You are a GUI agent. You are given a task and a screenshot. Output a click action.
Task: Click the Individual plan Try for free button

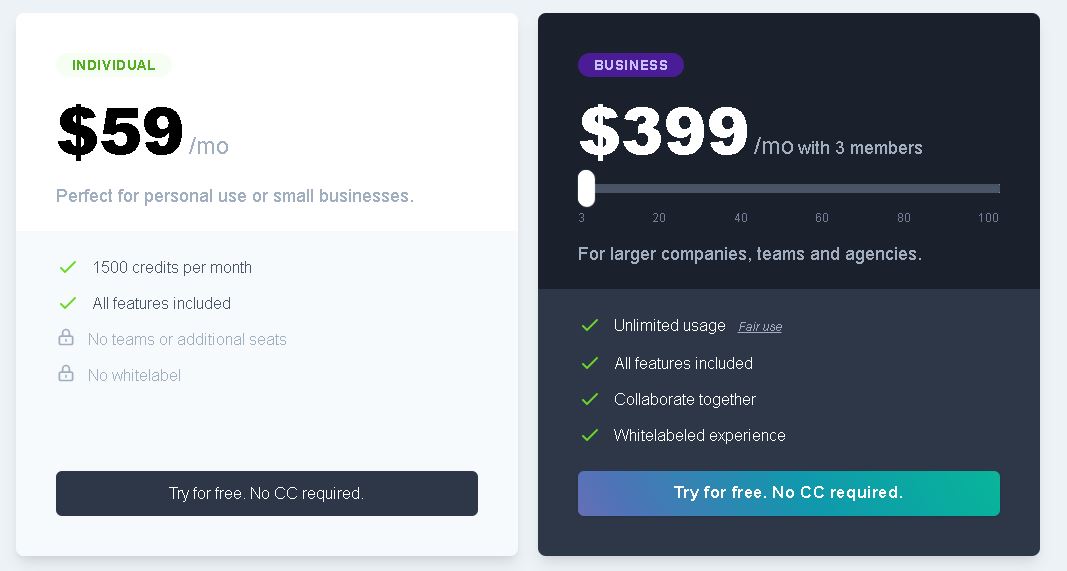(267, 493)
